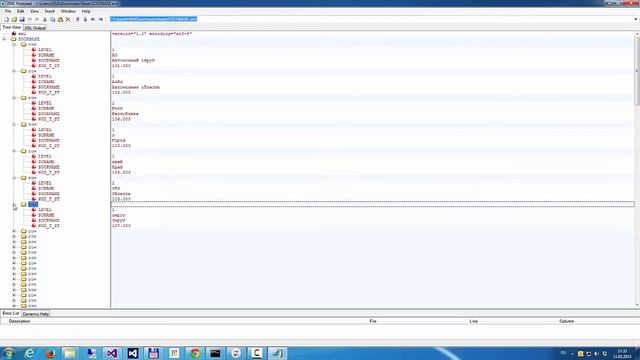This screenshot has width=640, height=360.
Task: Collapse the highlighted row node
Action: 14,204
